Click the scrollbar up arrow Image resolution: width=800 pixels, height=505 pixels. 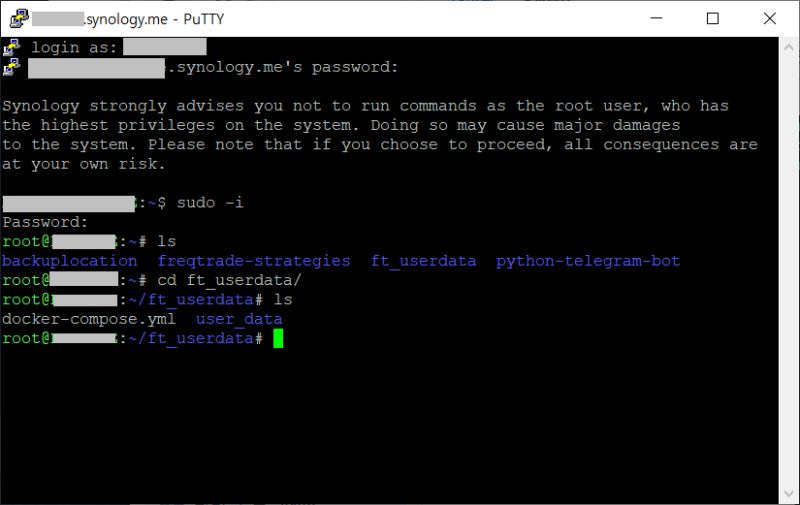(789, 45)
